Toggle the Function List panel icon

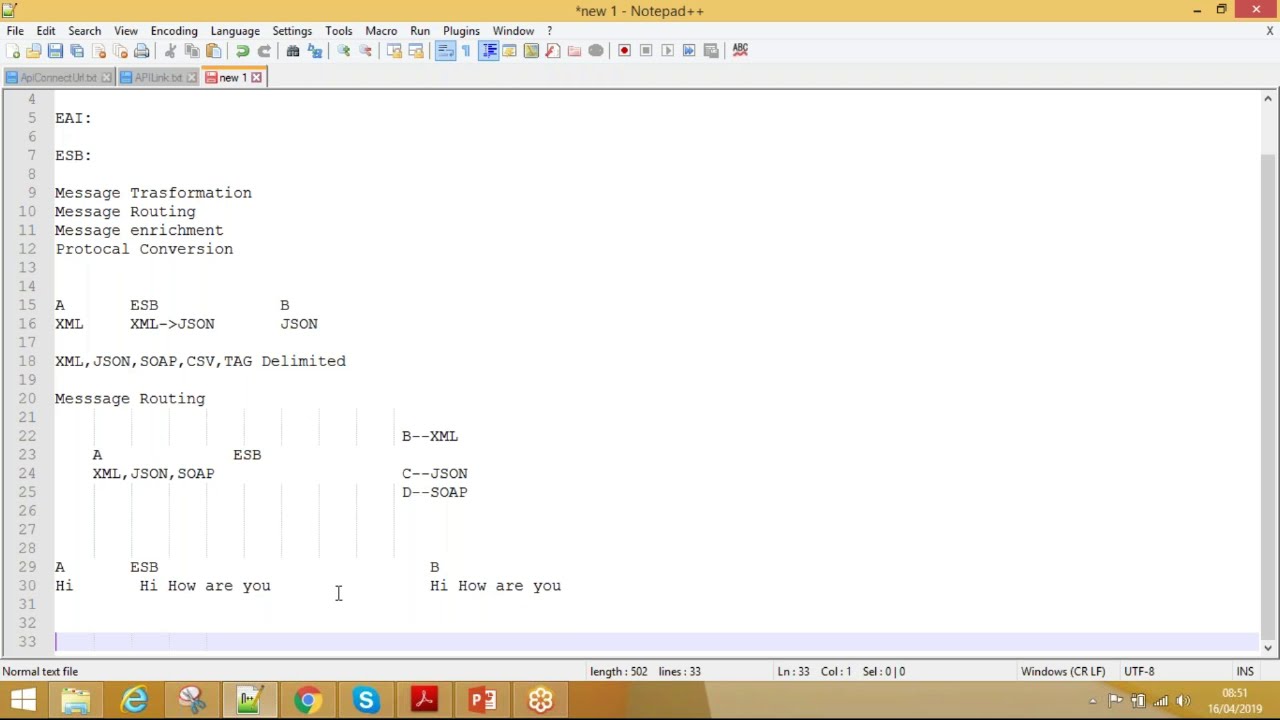pos(553,50)
